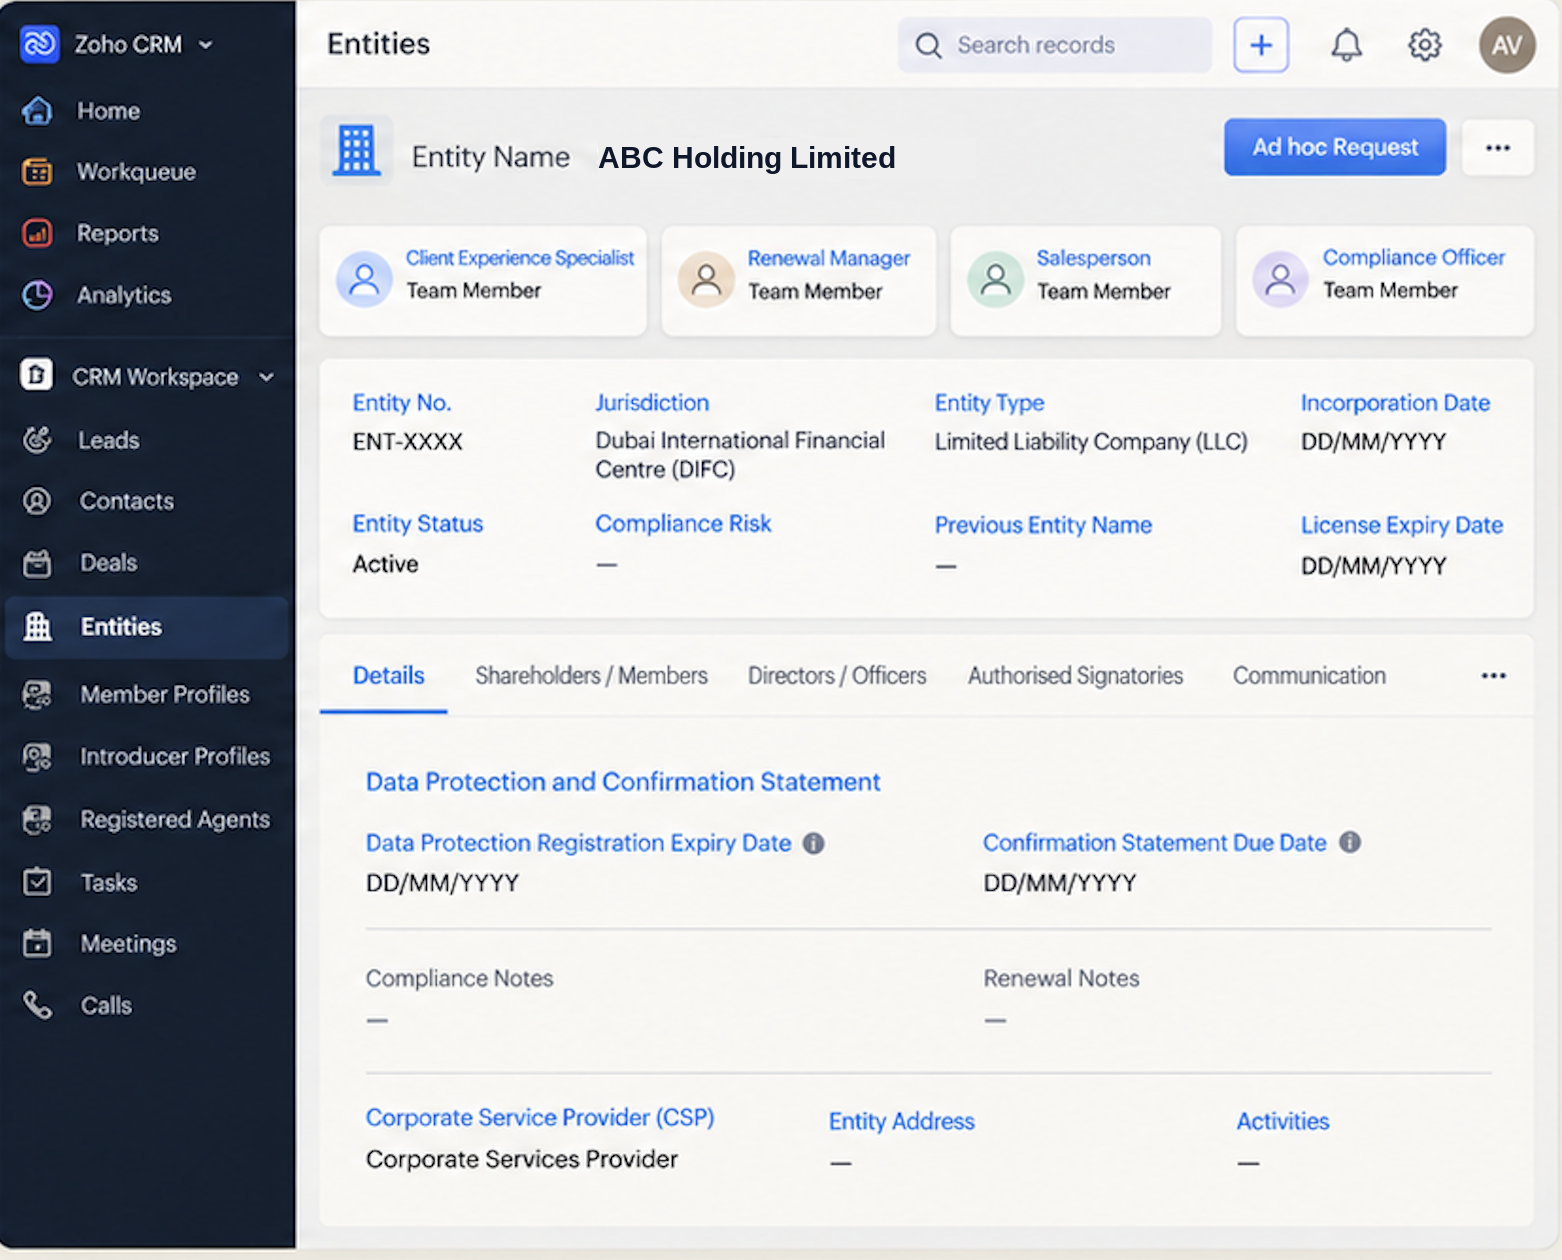Focus the Search records field
The height and width of the screenshot is (1260, 1562).
[x=1055, y=45]
